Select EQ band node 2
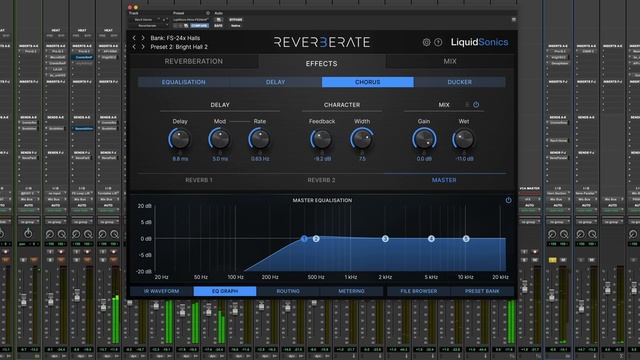Viewport: 640px width, 360px height. 316,239
